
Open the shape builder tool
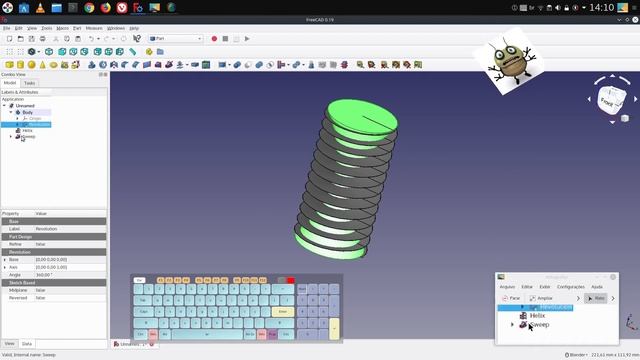click(76, 64)
